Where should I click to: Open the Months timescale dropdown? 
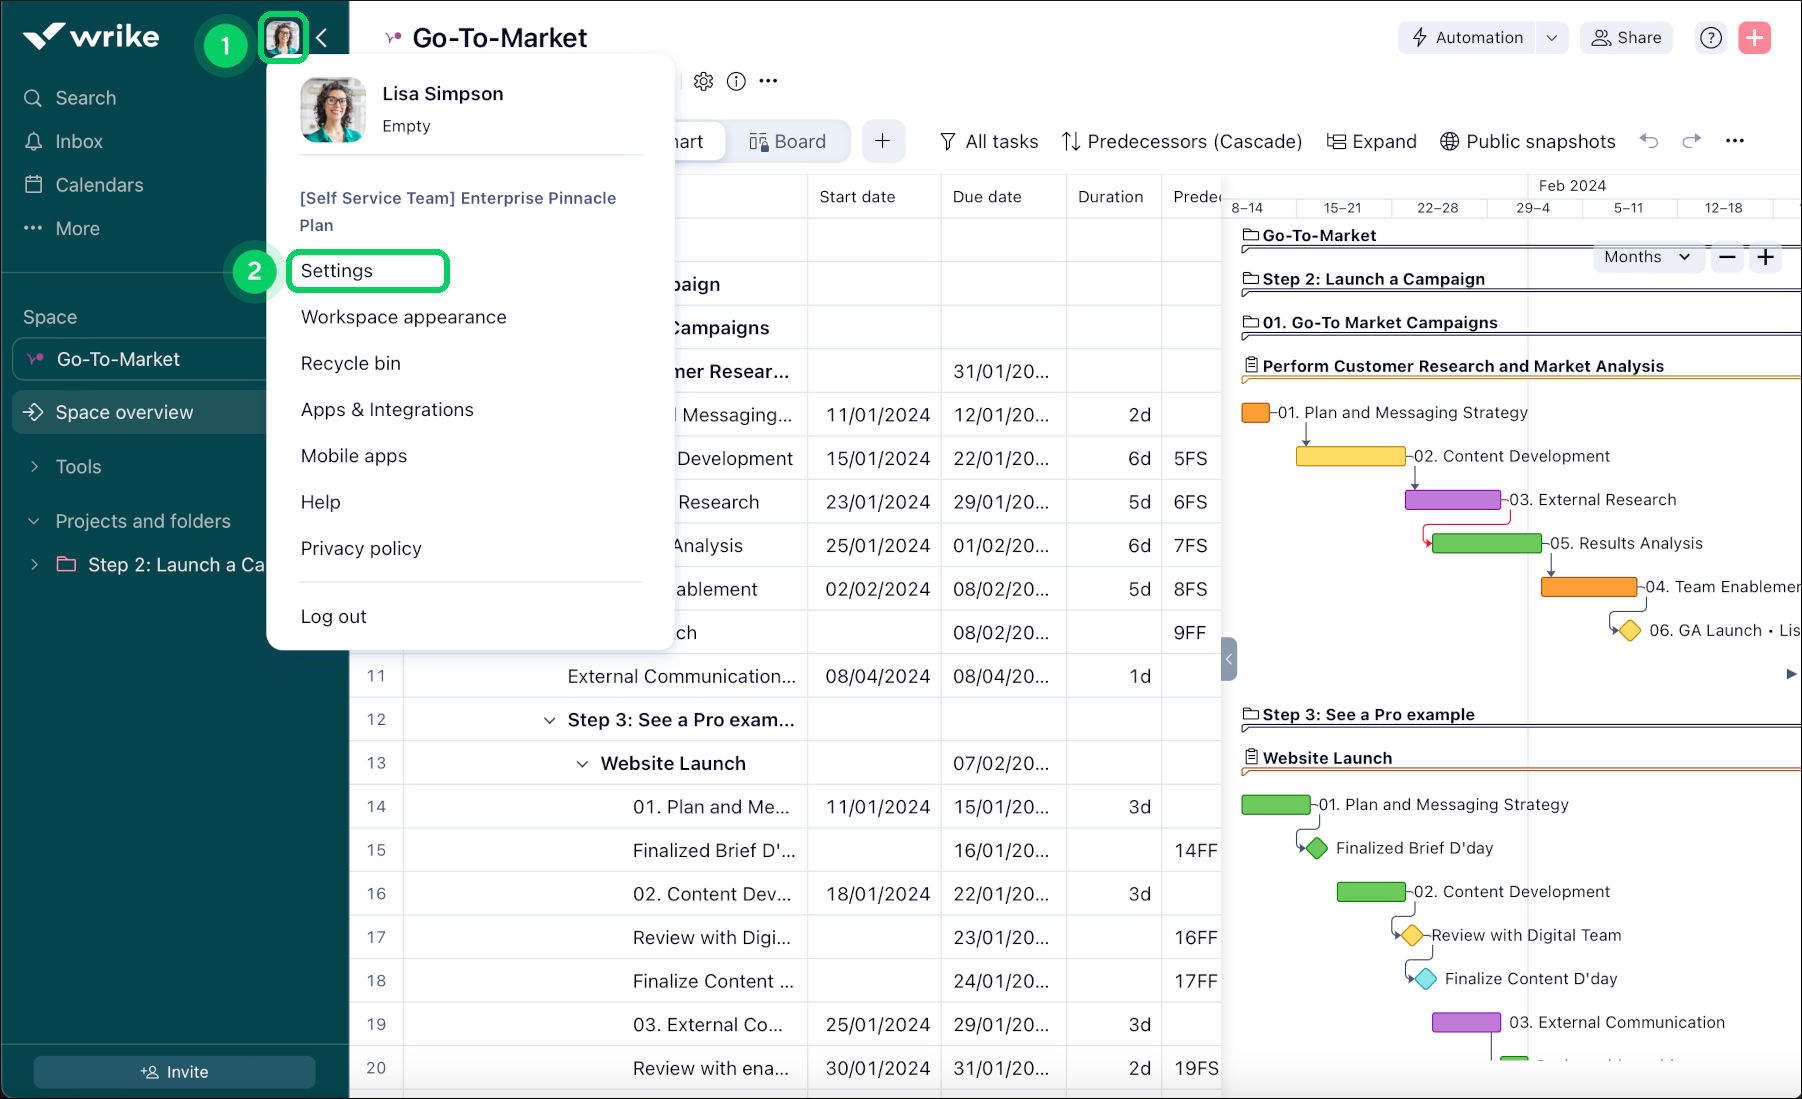(x=1646, y=257)
